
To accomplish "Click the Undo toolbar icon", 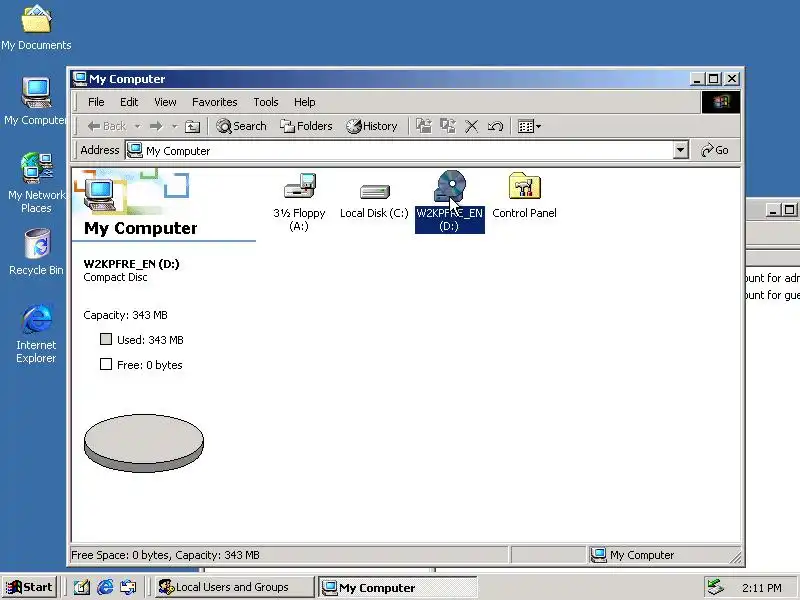I will coord(495,126).
